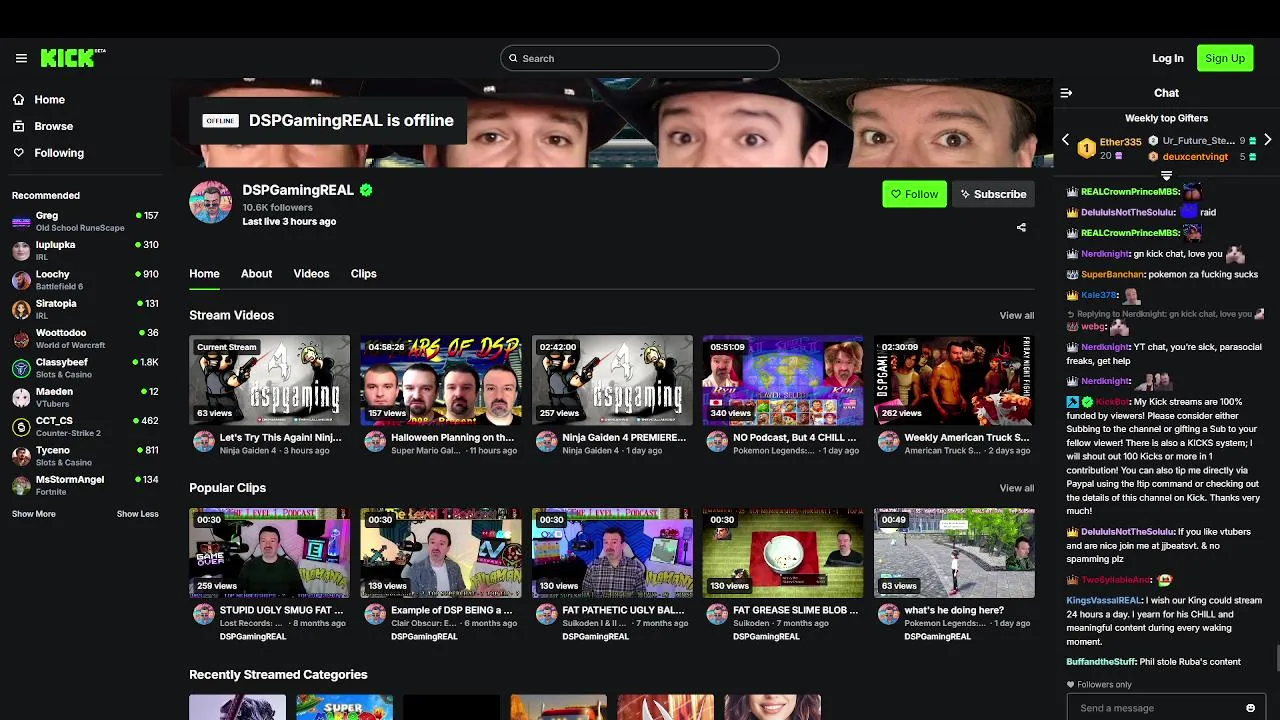Click the Browse sidebar icon
1280x720 pixels.
click(x=19, y=126)
